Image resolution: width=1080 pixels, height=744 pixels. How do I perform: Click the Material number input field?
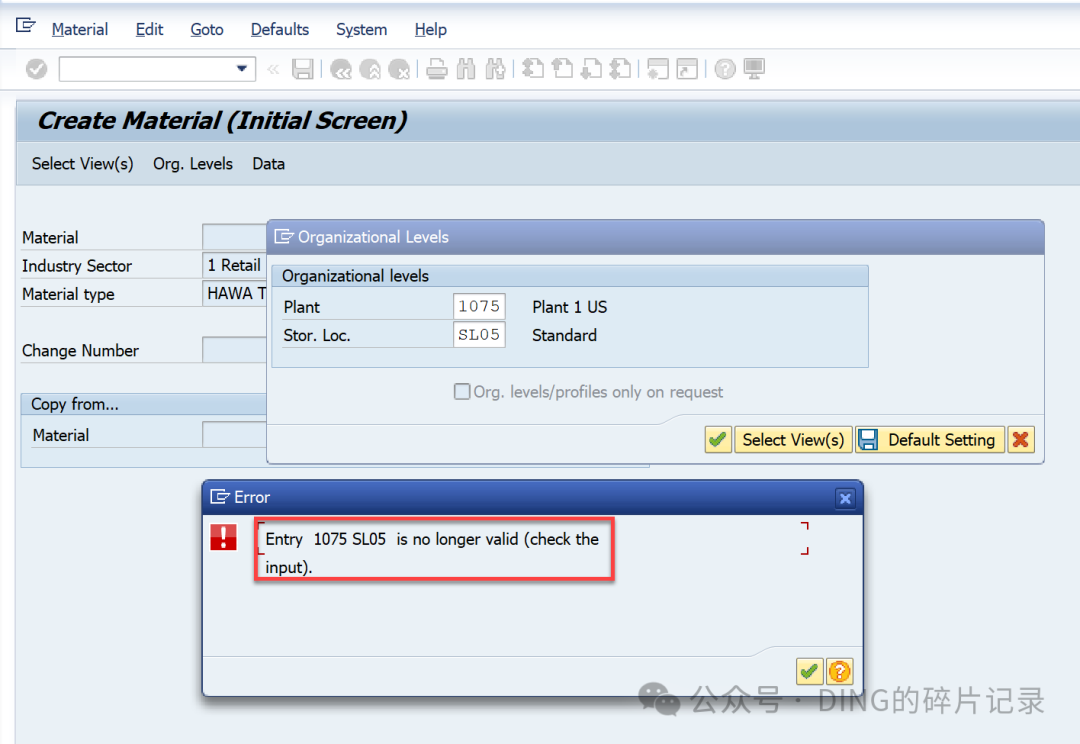(234, 237)
